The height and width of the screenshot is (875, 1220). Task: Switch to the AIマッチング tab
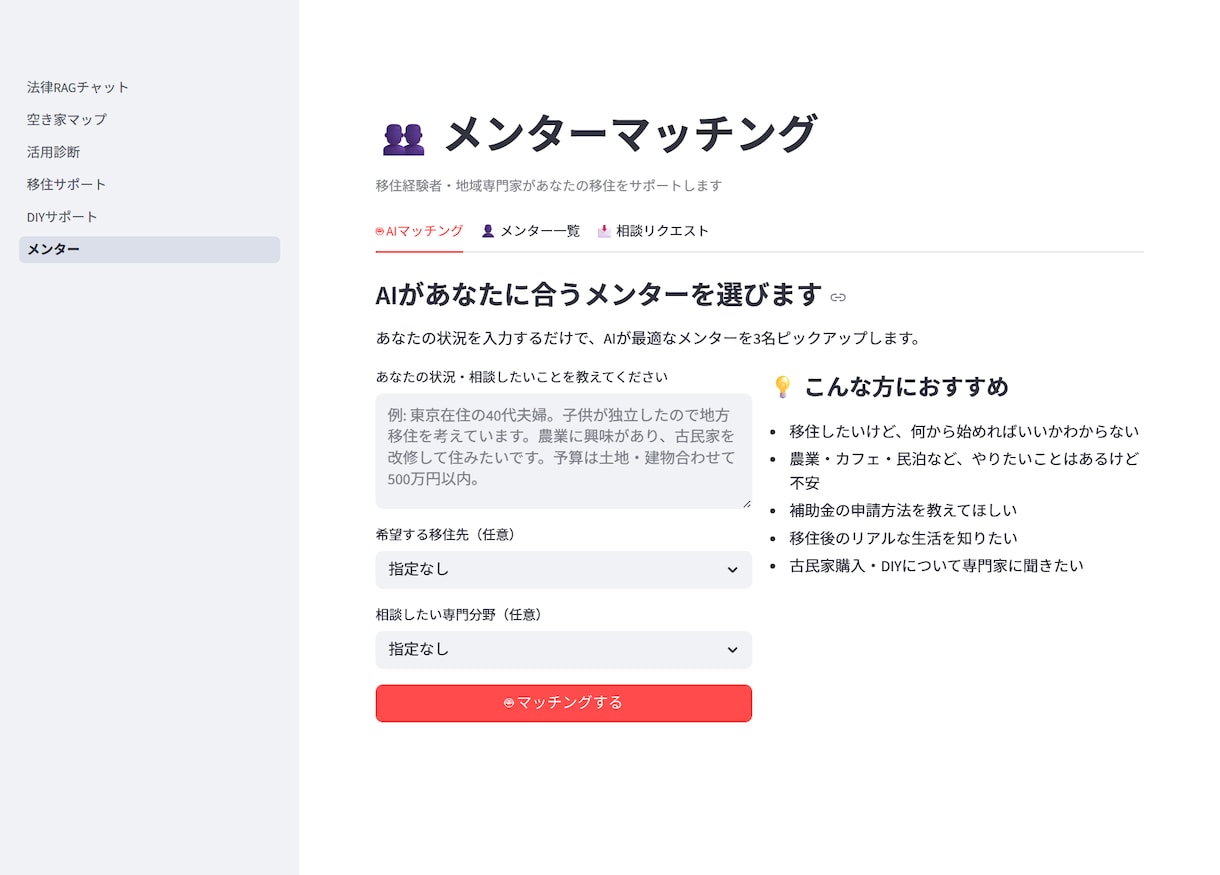(x=419, y=231)
